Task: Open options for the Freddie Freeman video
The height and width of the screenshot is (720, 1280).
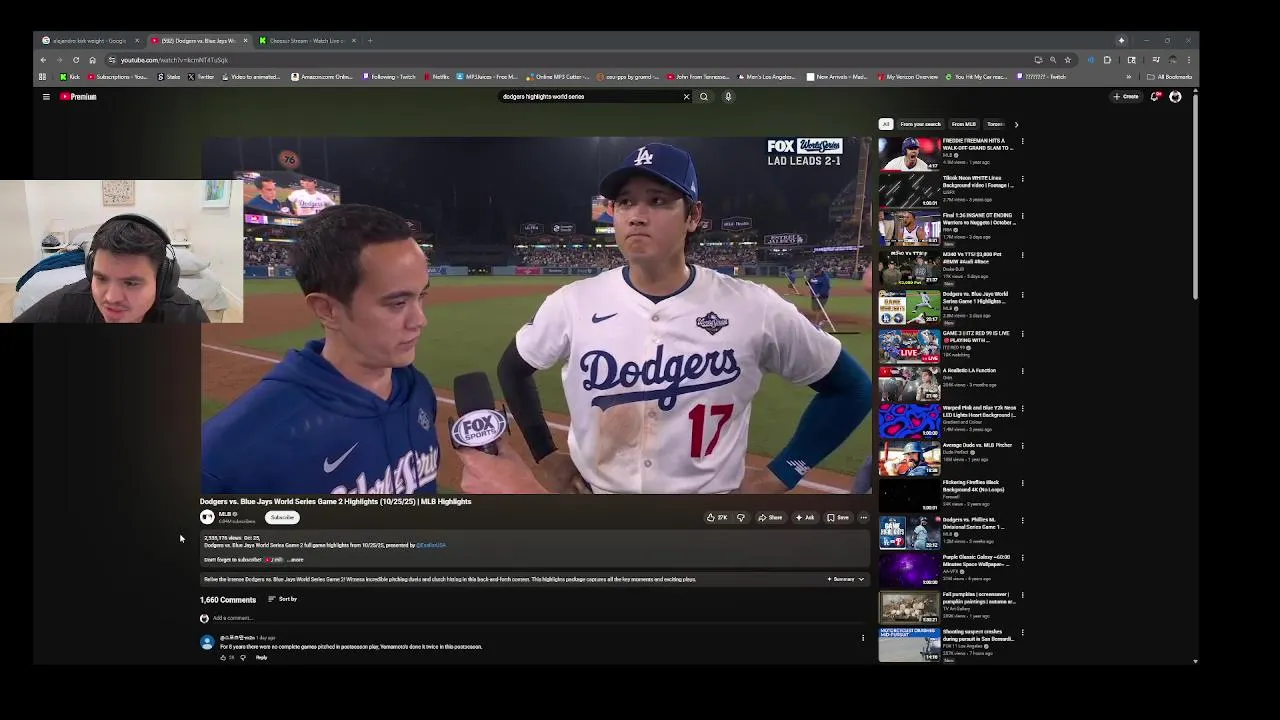Action: pyautogui.click(x=1022, y=141)
